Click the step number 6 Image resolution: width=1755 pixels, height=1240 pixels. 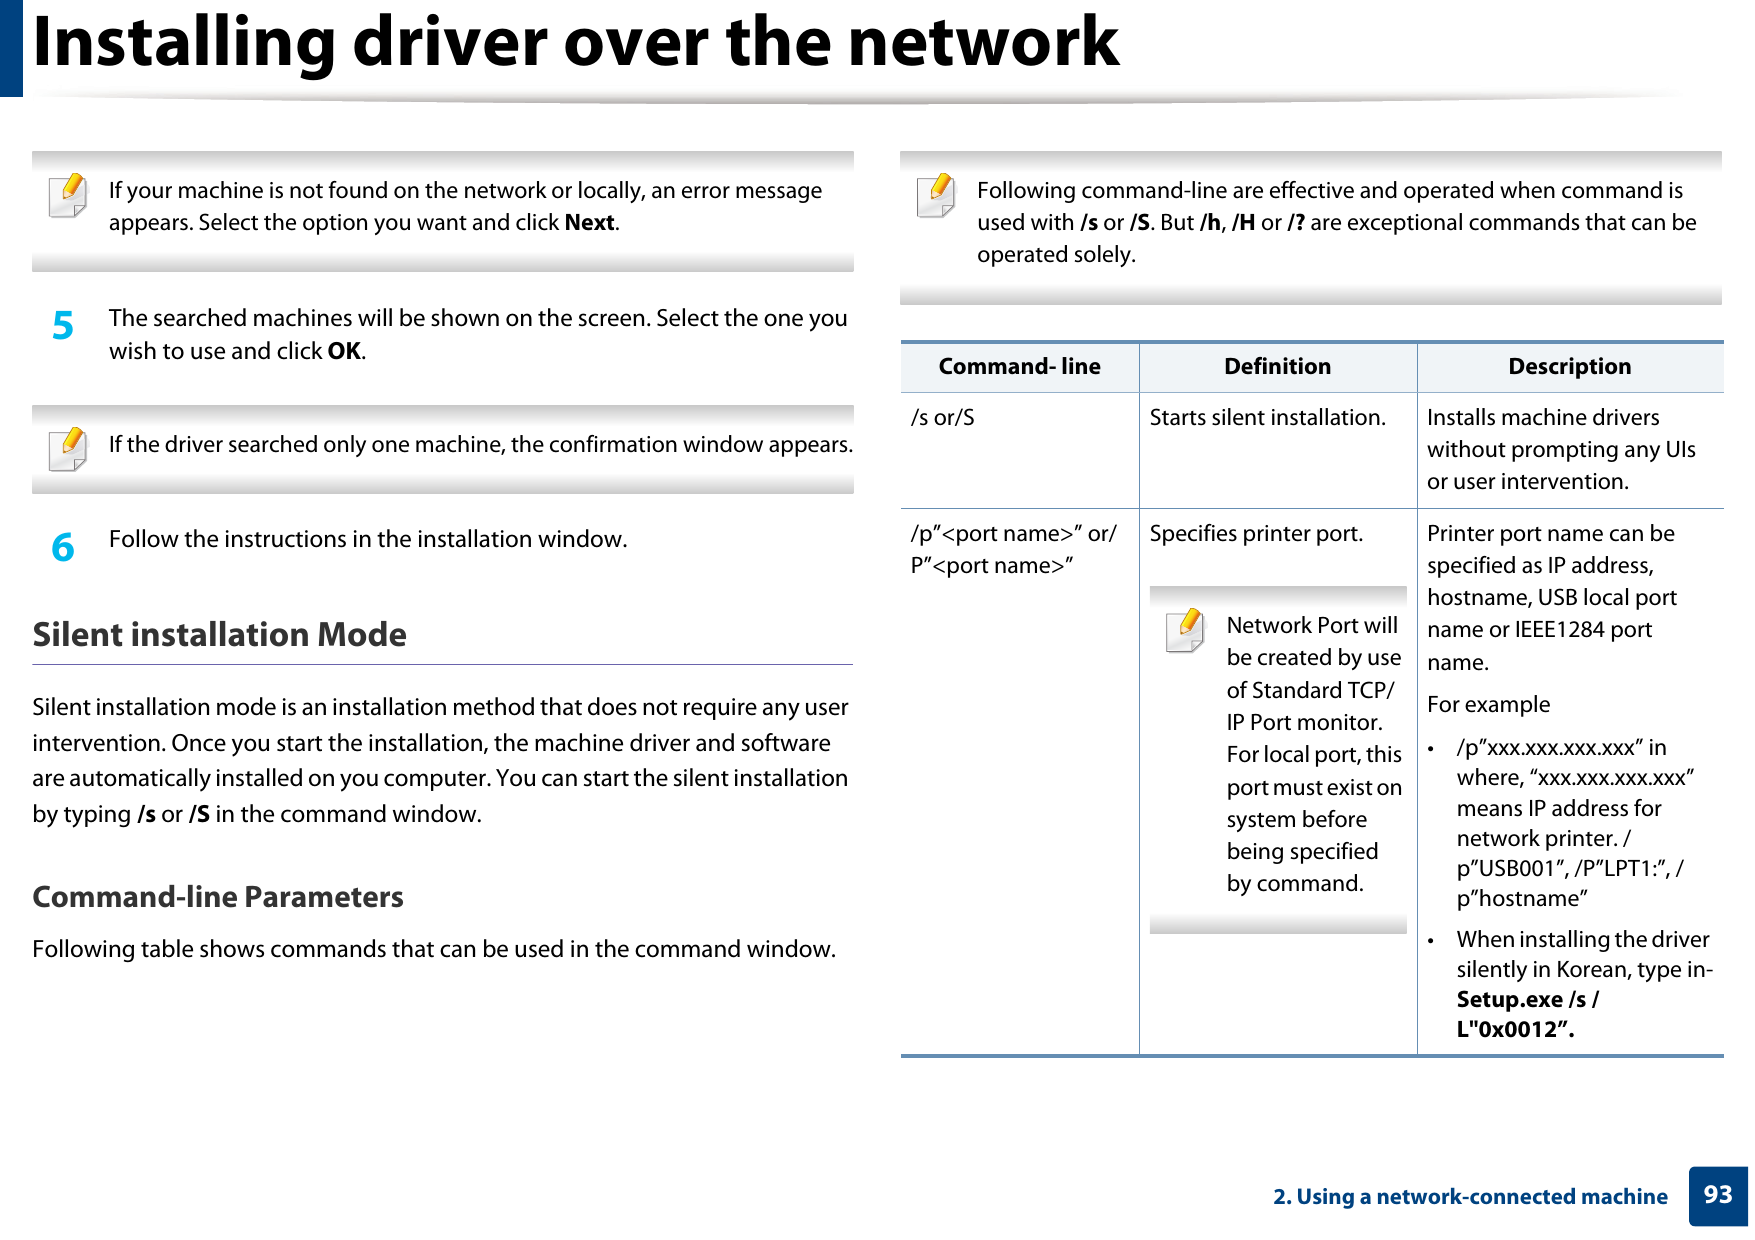coord(62,547)
